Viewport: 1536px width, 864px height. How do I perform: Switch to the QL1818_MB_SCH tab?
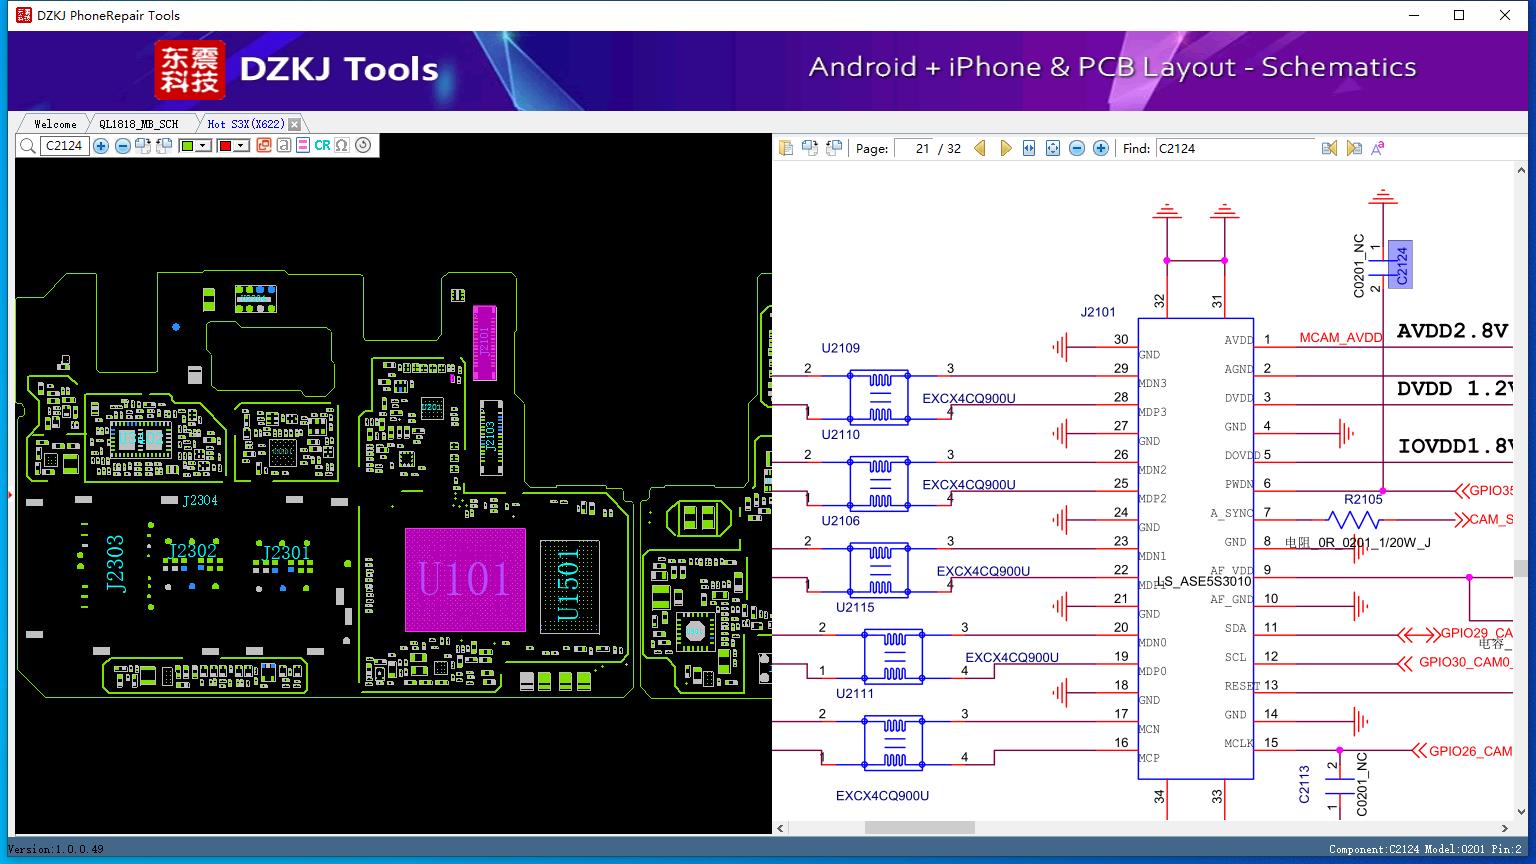tap(138, 124)
